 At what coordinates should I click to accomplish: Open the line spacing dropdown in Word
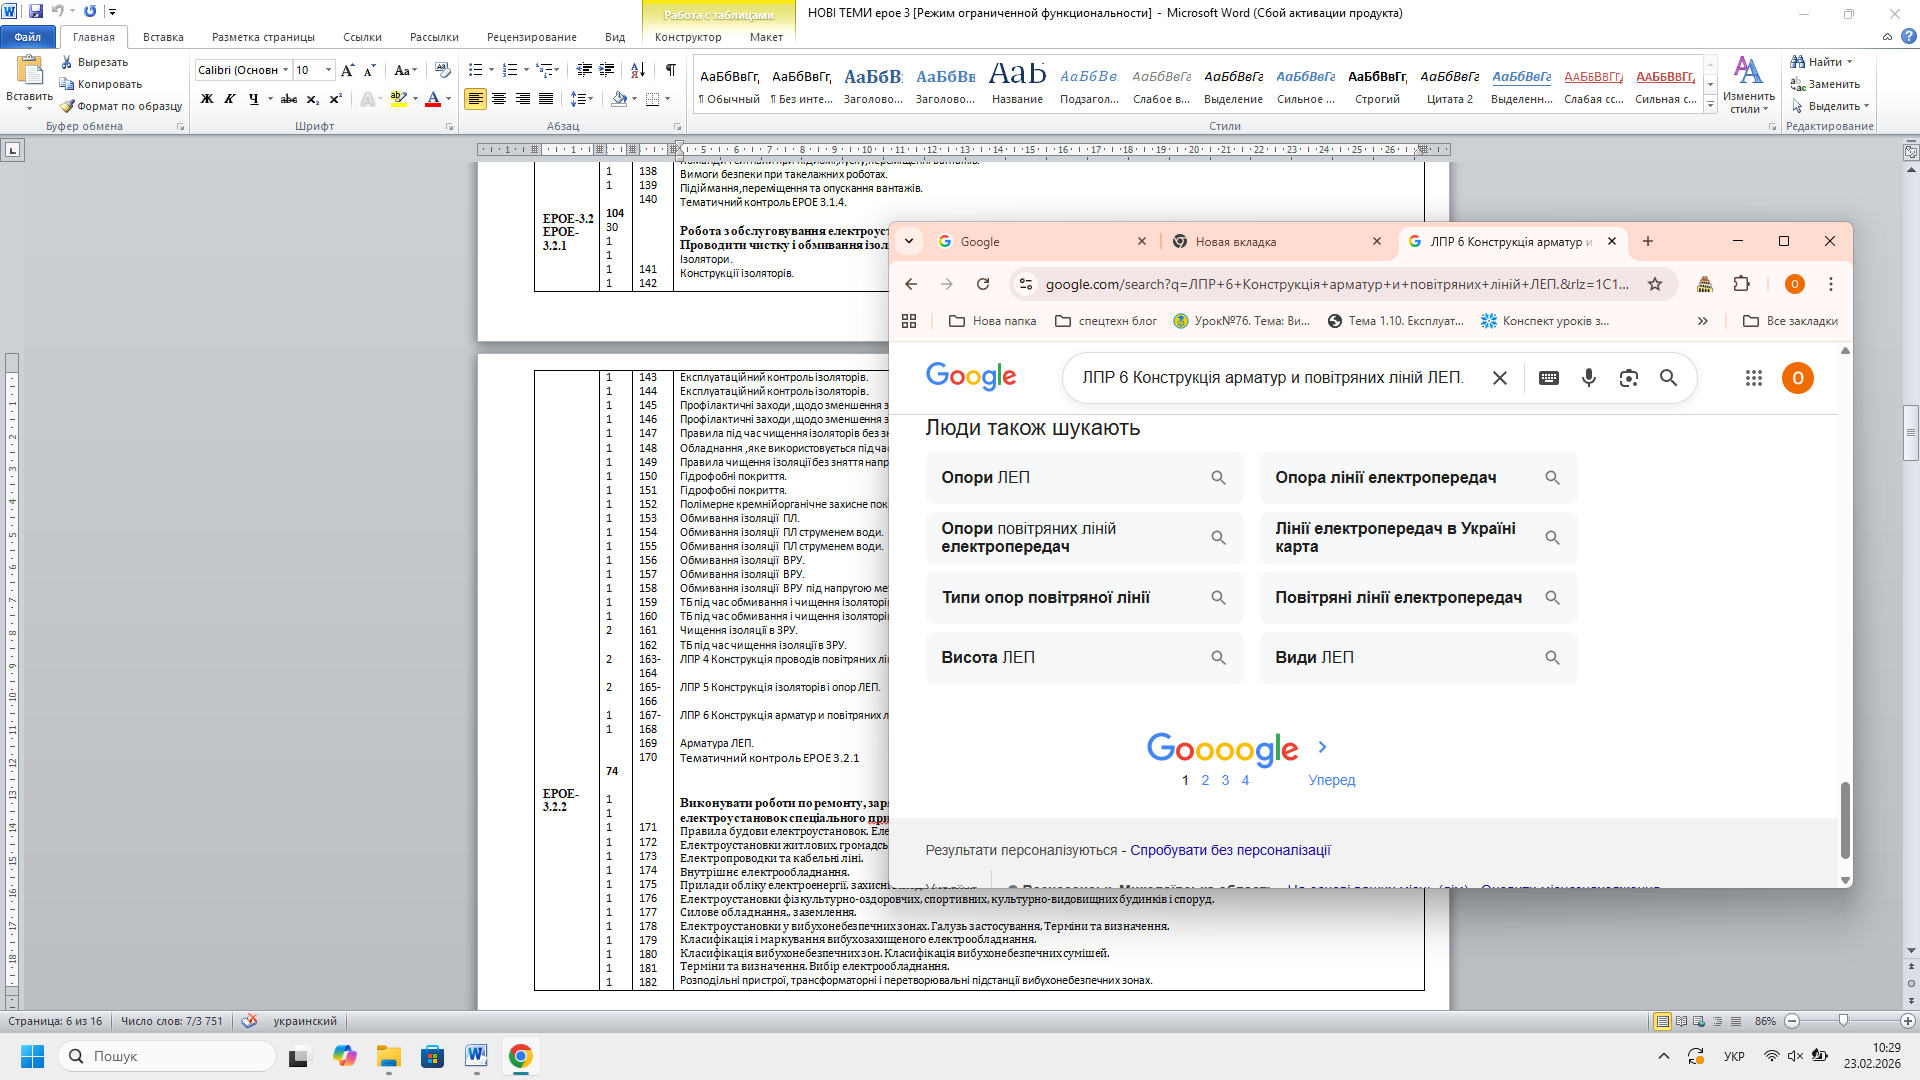(582, 99)
